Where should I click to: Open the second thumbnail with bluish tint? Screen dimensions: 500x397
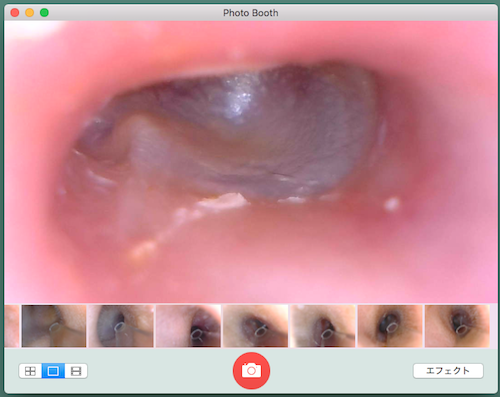click(x=121, y=326)
